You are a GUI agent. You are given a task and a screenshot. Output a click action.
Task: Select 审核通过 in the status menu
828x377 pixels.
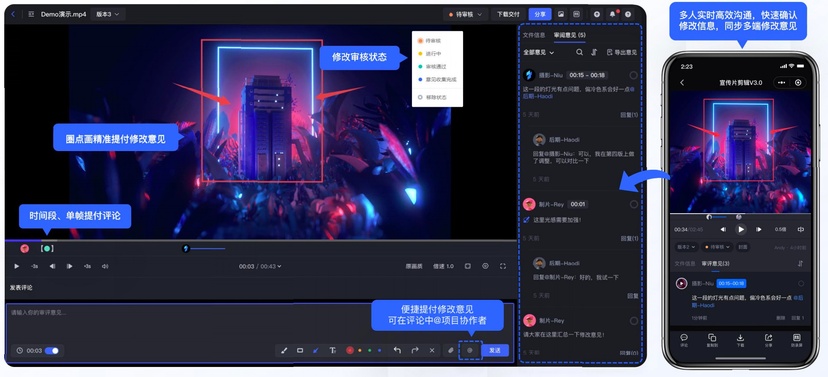pos(437,67)
